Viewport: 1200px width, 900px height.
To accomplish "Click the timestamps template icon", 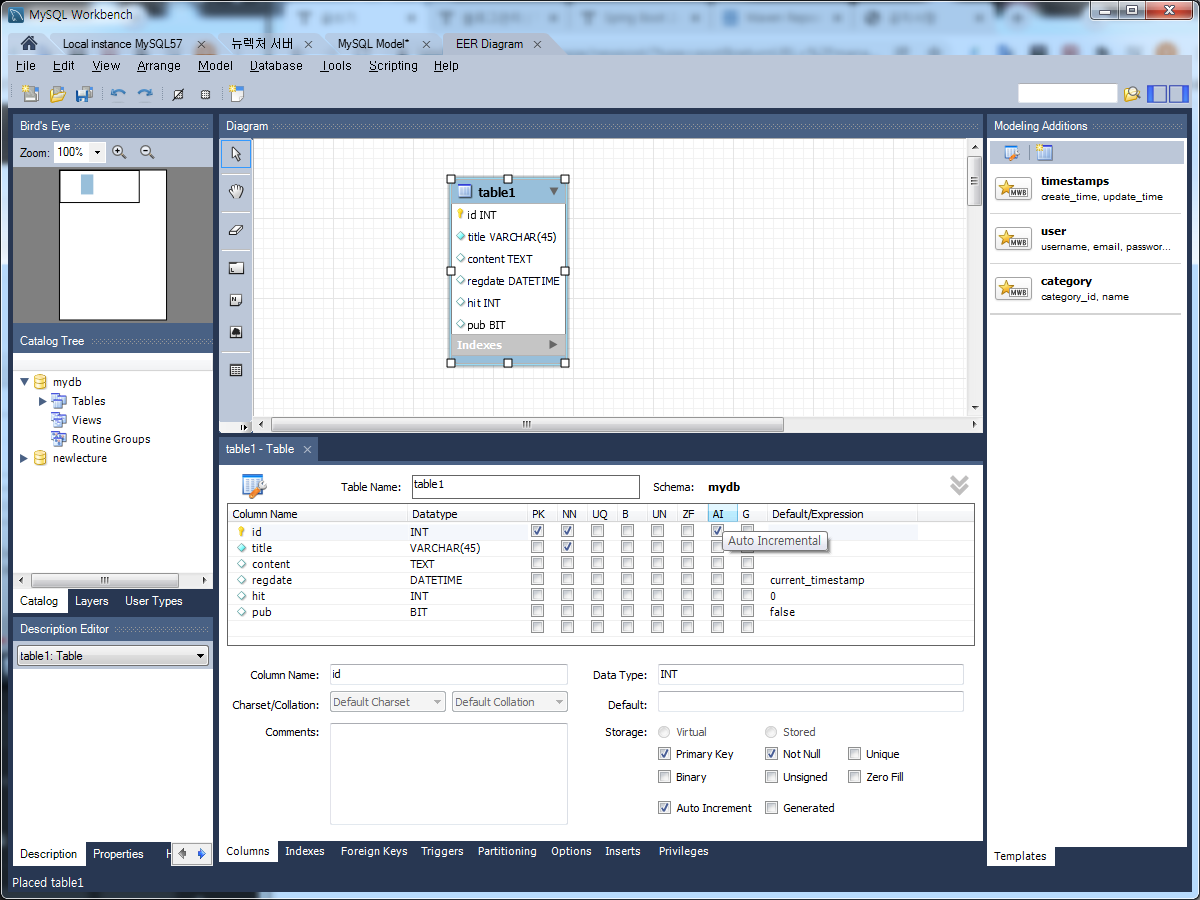I will coord(1013,189).
